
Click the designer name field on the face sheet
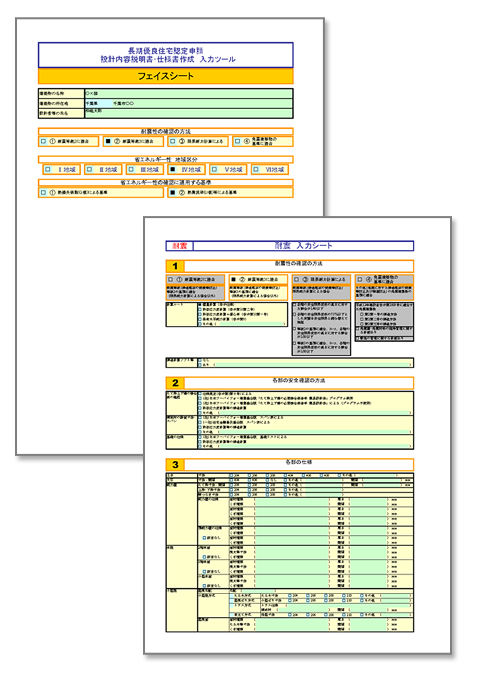point(189,113)
